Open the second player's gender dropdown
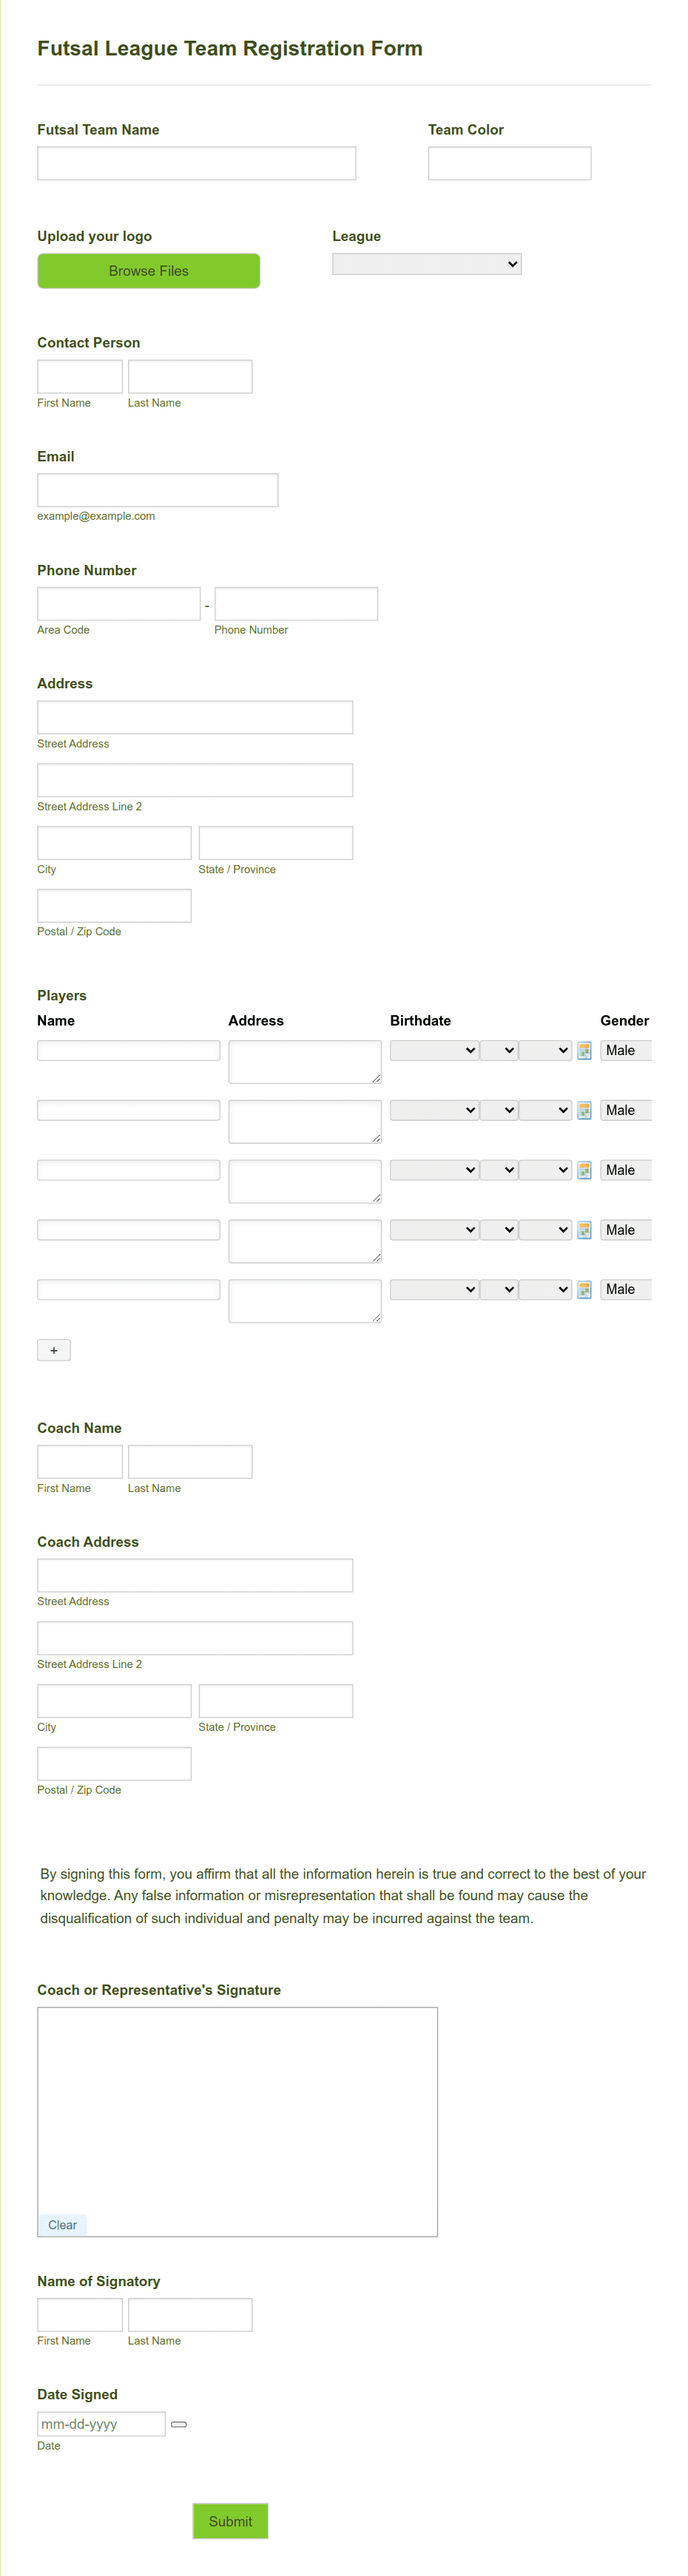The width and height of the screenshot is (688, 2576). pyautogui.click(x=626, y=1110)
